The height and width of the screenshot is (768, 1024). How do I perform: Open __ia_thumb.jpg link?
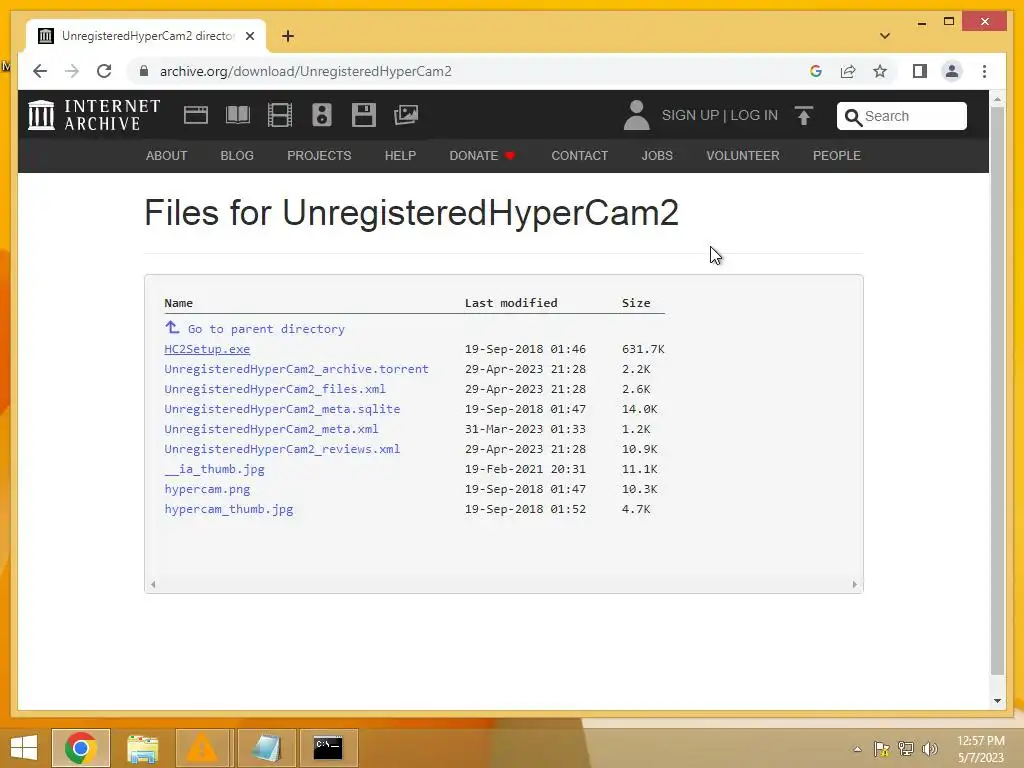(x=214, y=469)
